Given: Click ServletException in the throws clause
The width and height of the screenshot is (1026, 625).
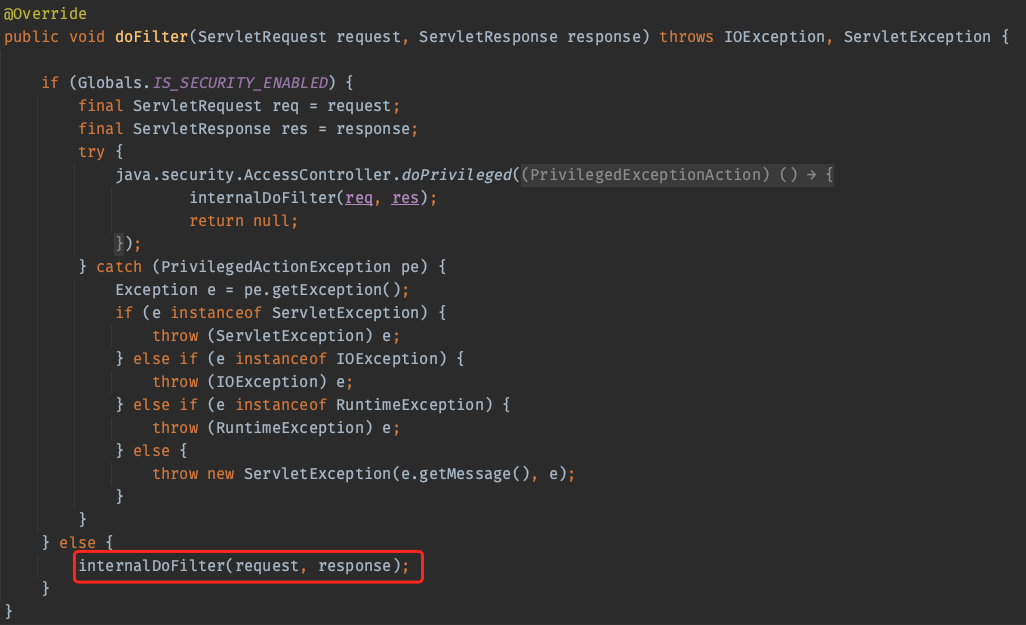Looking at the screenshot, I should (917, 37).
